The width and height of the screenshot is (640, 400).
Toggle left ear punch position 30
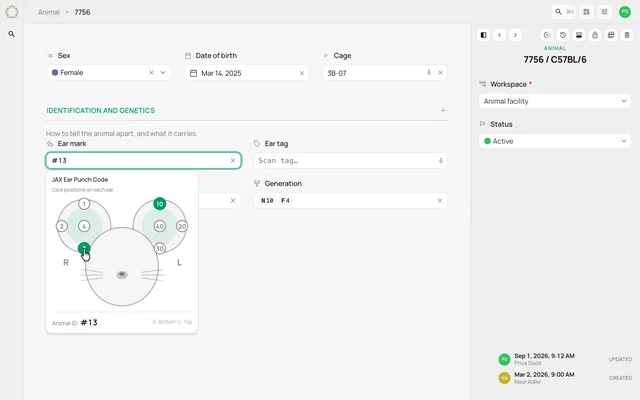click(x=160, y=248)
